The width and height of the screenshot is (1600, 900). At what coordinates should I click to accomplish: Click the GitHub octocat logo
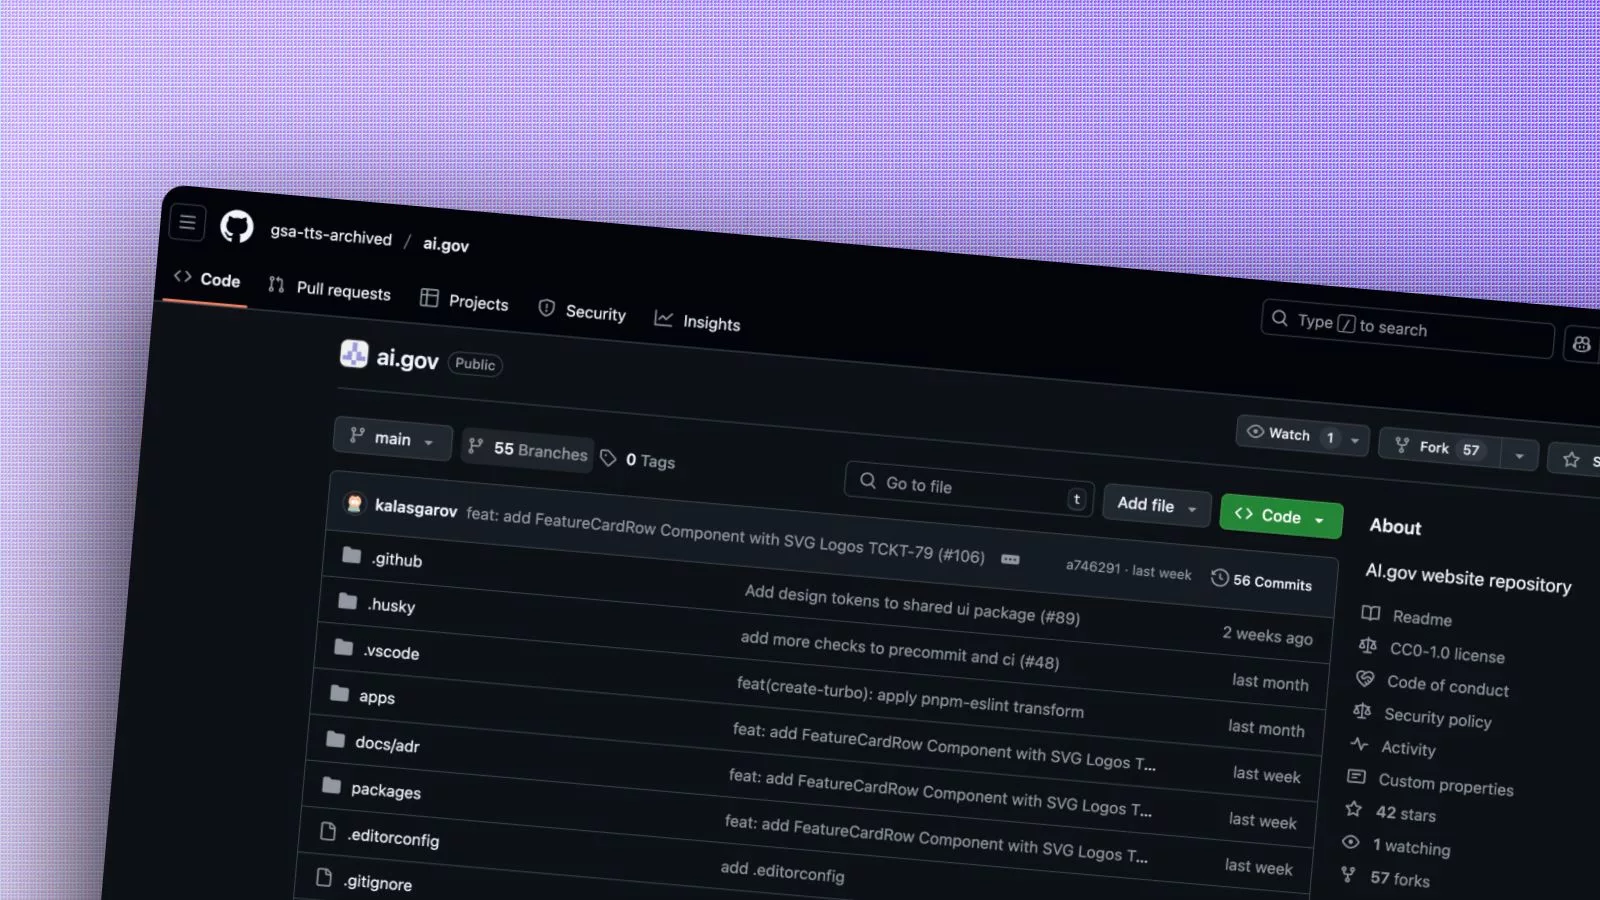click(237, 227)
